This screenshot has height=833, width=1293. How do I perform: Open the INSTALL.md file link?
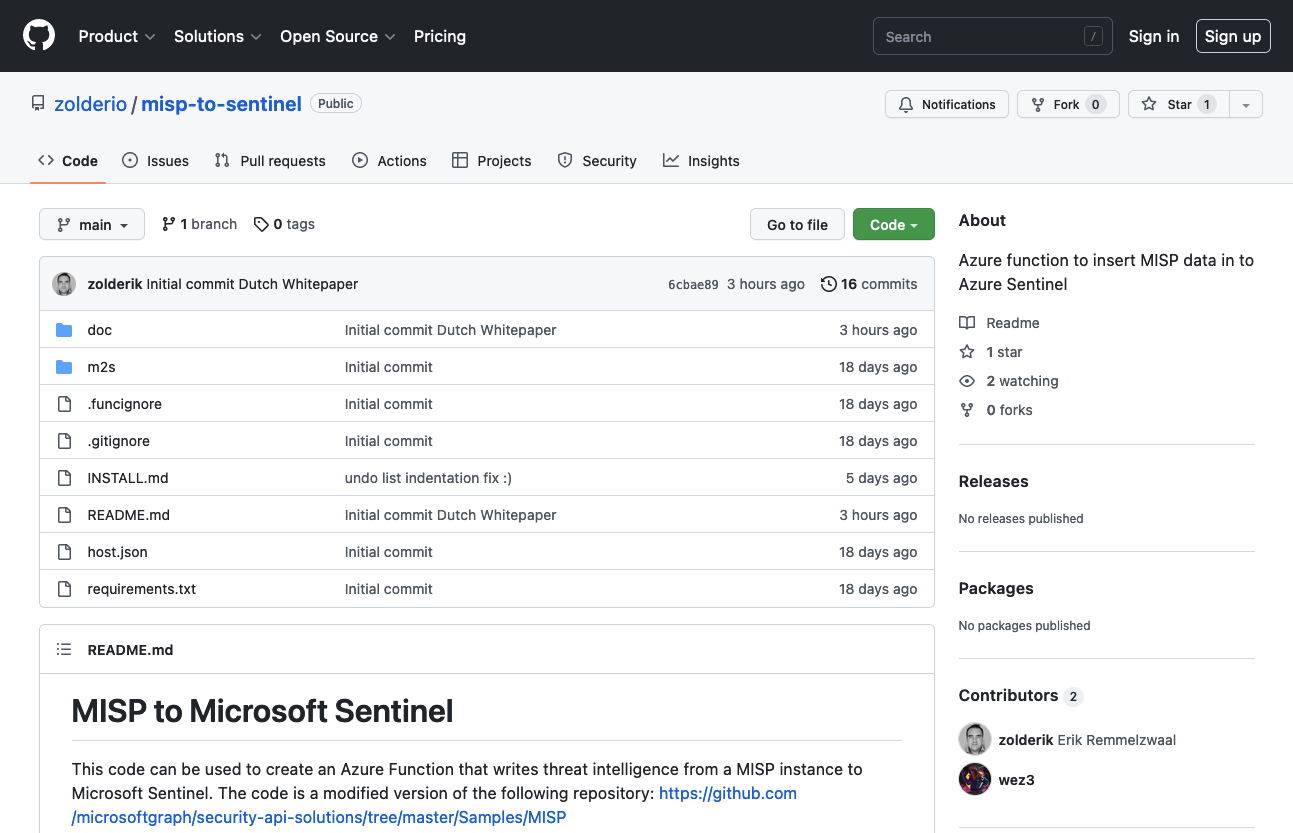point(128,478)
